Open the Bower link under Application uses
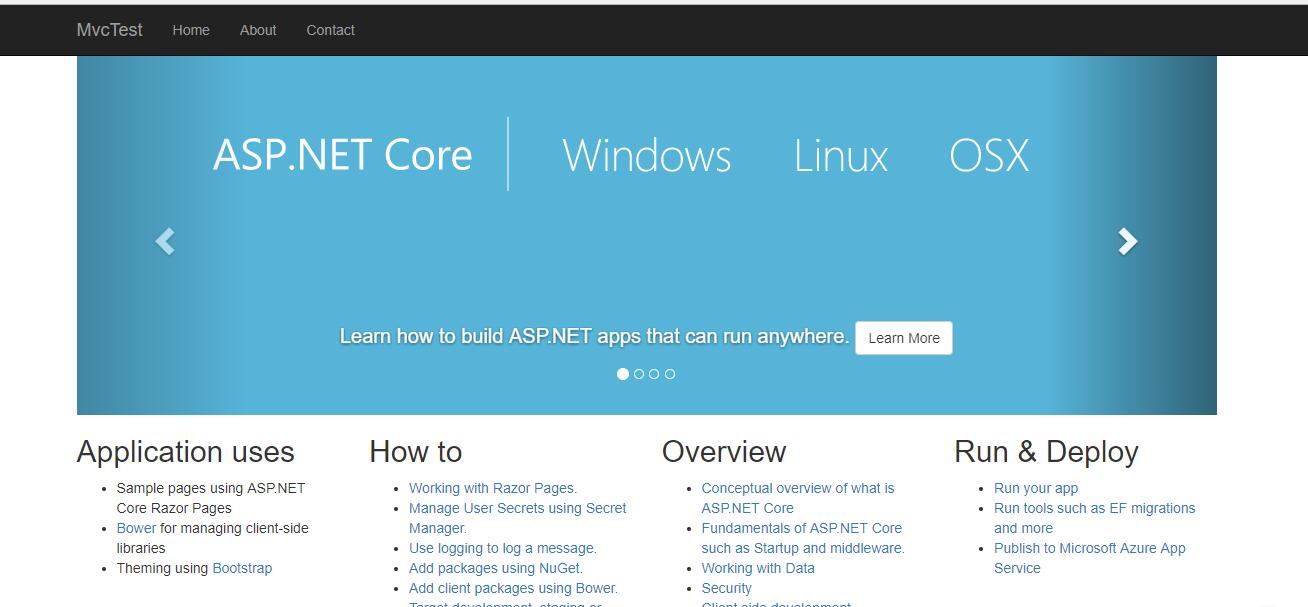 [x=136, y=528]
